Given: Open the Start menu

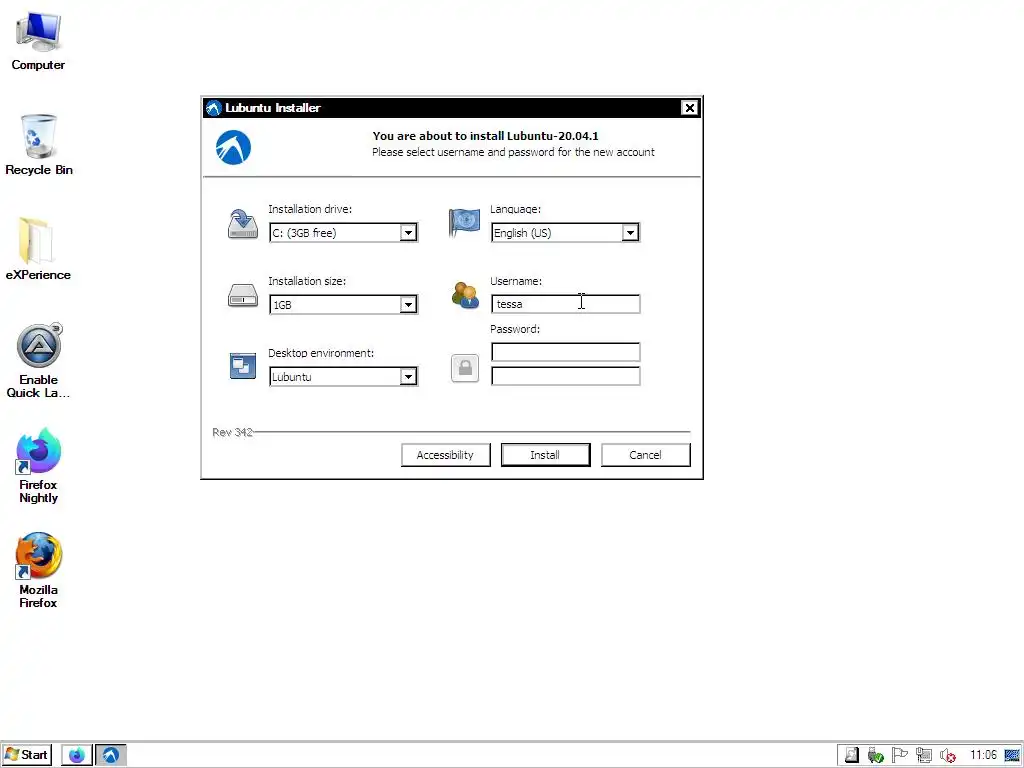Looking at the screenshot, I should point(26,755).
